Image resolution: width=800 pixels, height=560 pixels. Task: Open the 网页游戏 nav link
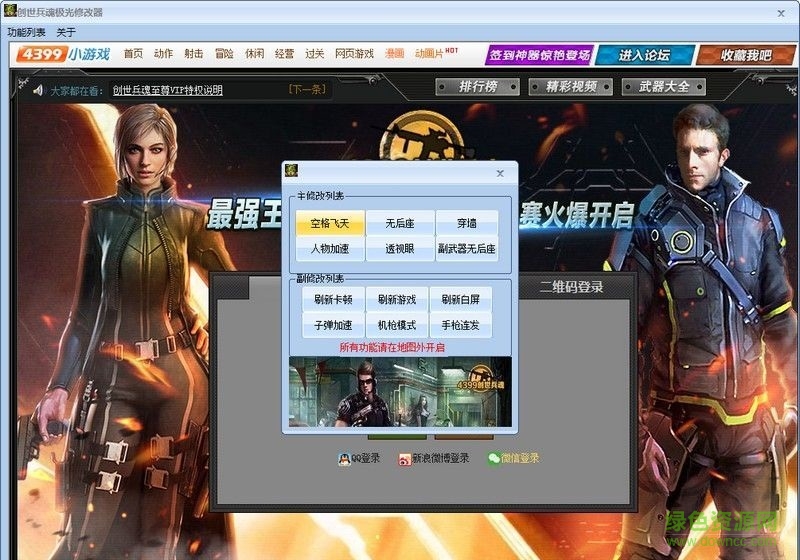(x=354, y=54)
